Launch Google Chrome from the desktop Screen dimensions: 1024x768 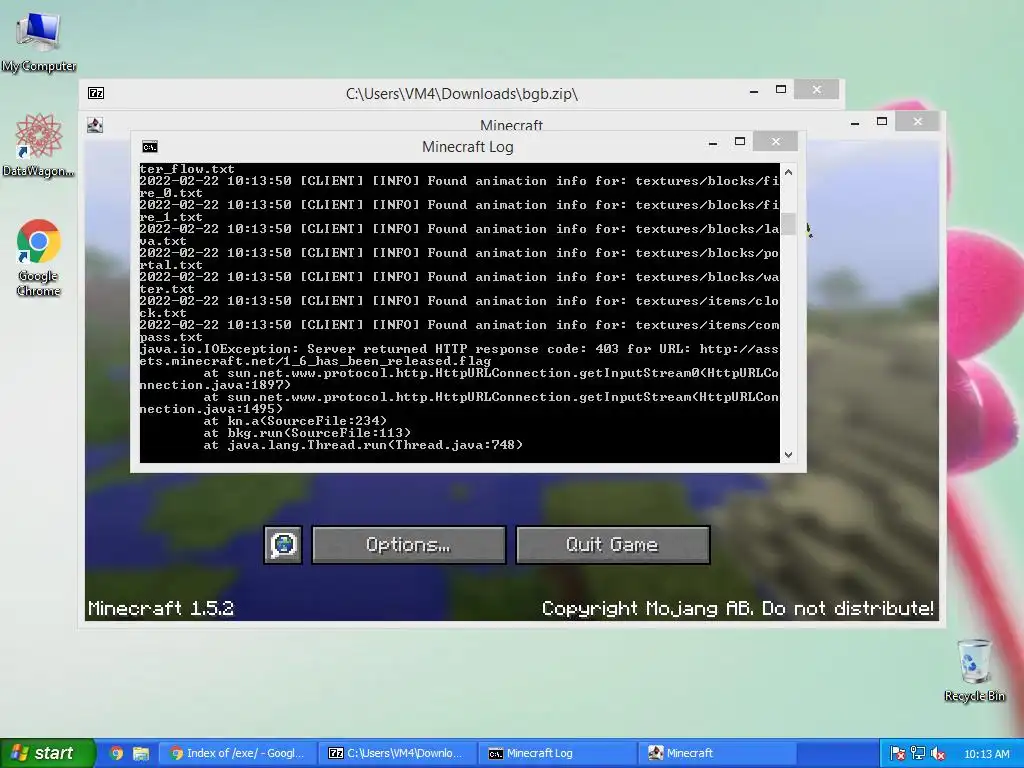[x=39, y=257]
